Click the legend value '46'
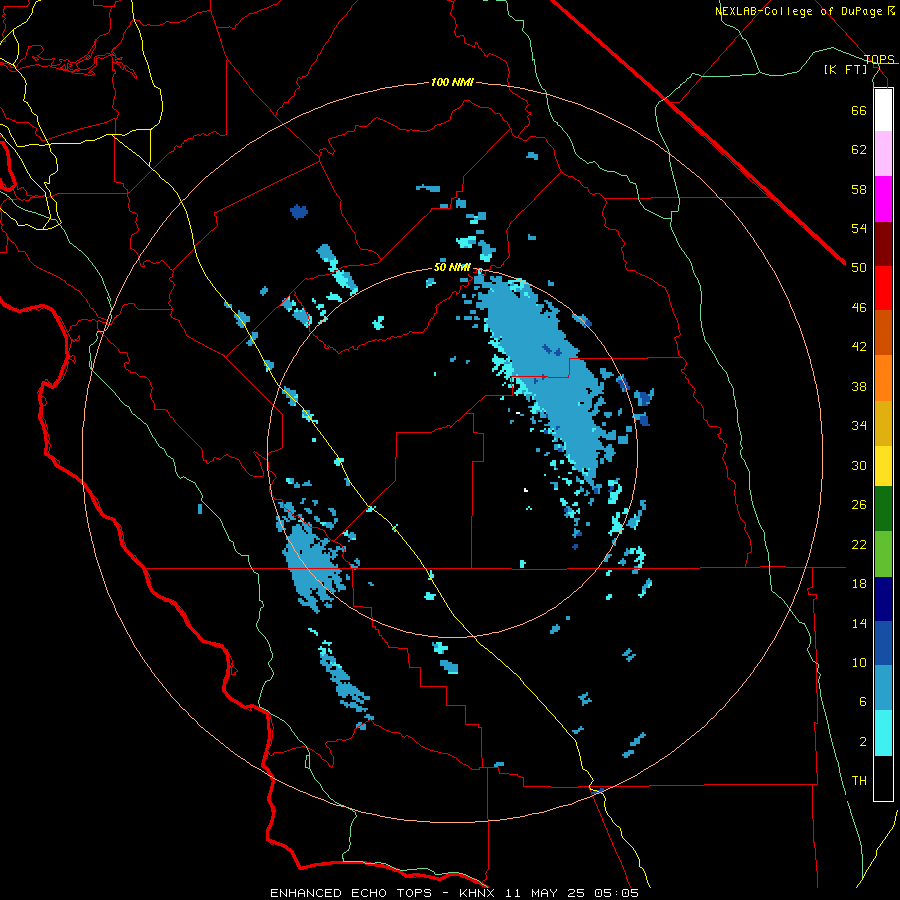 [859, 308]
